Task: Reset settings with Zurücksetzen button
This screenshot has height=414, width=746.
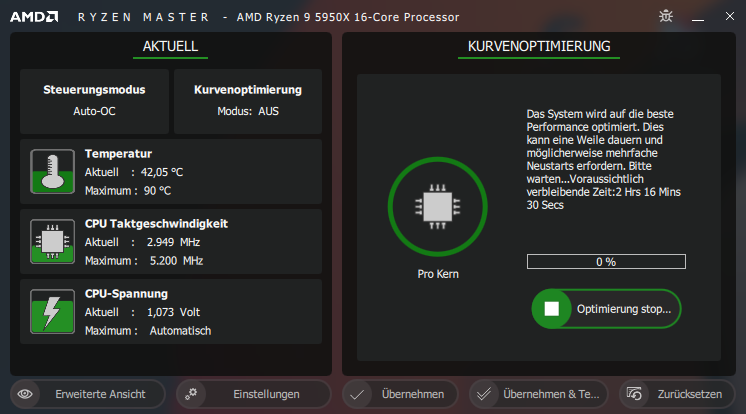Action: 677,394
